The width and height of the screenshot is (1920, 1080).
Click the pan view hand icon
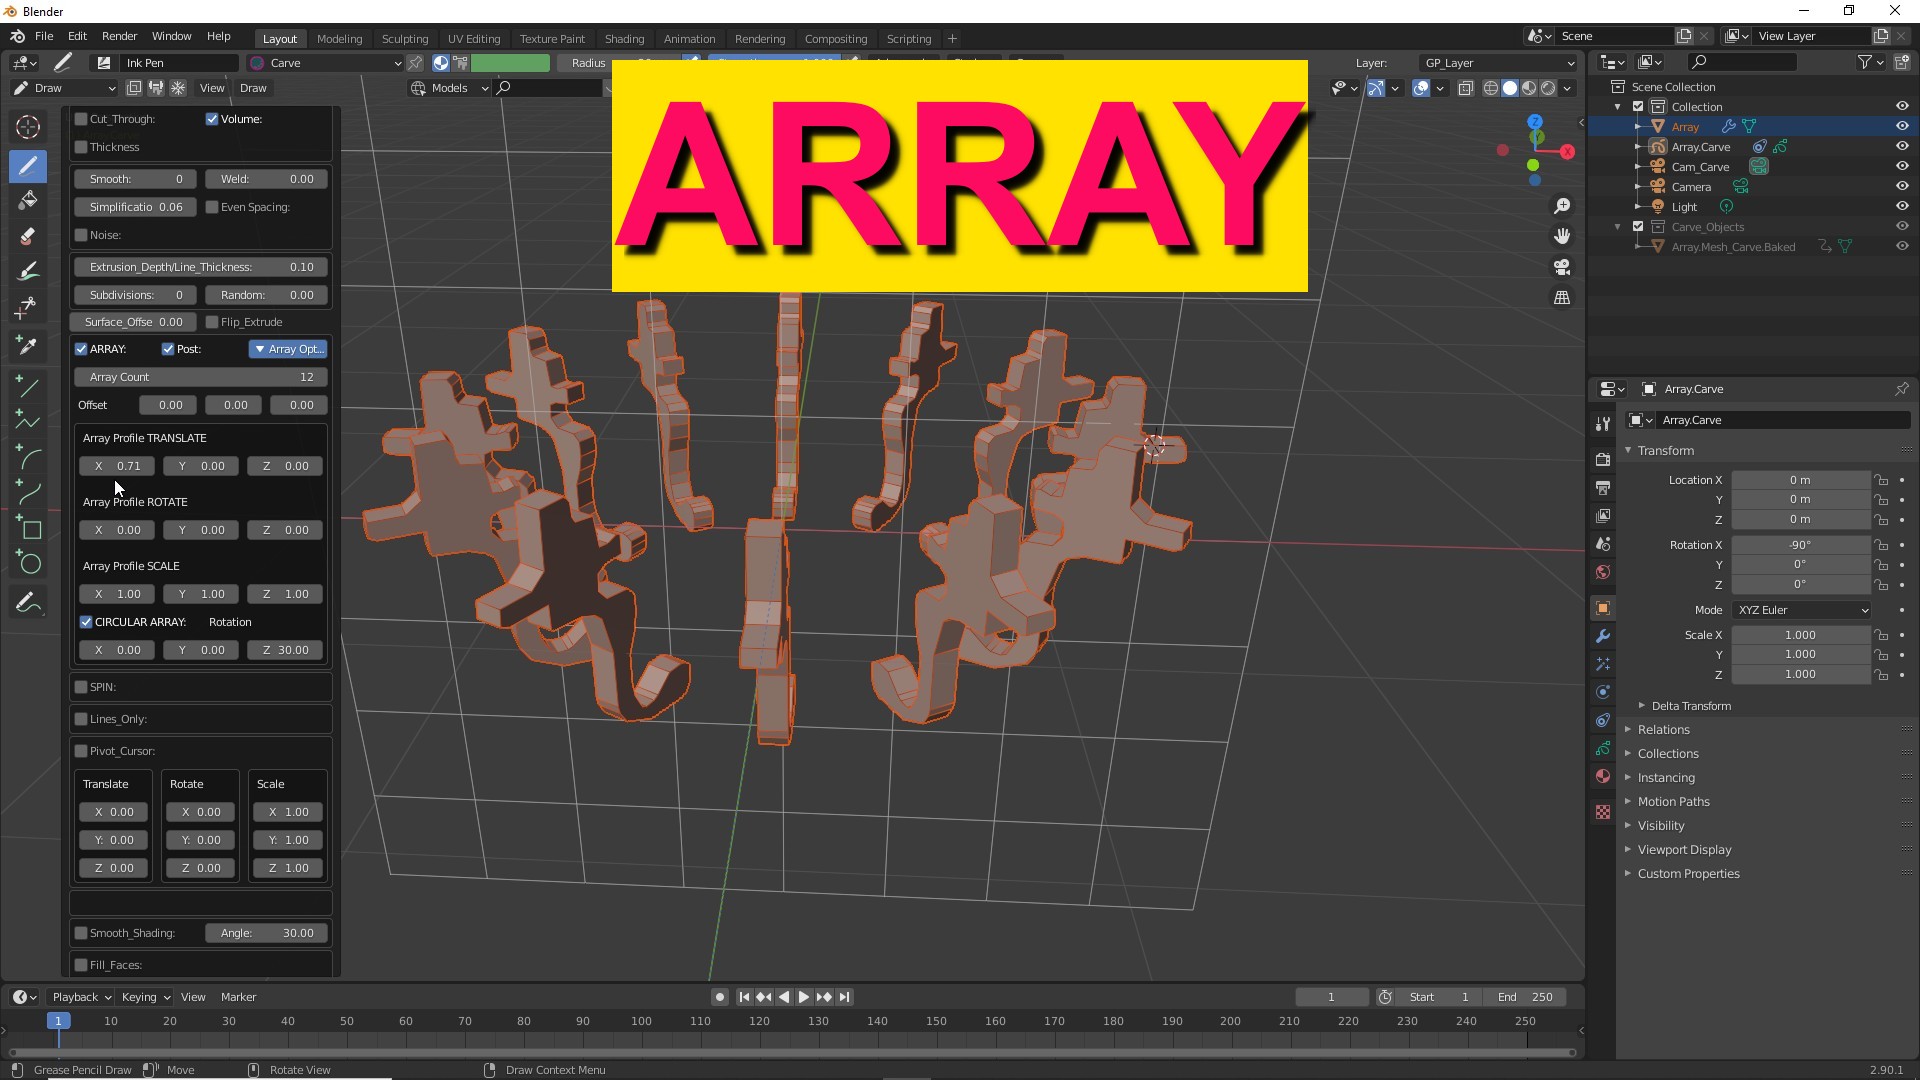pos(1562,236)
